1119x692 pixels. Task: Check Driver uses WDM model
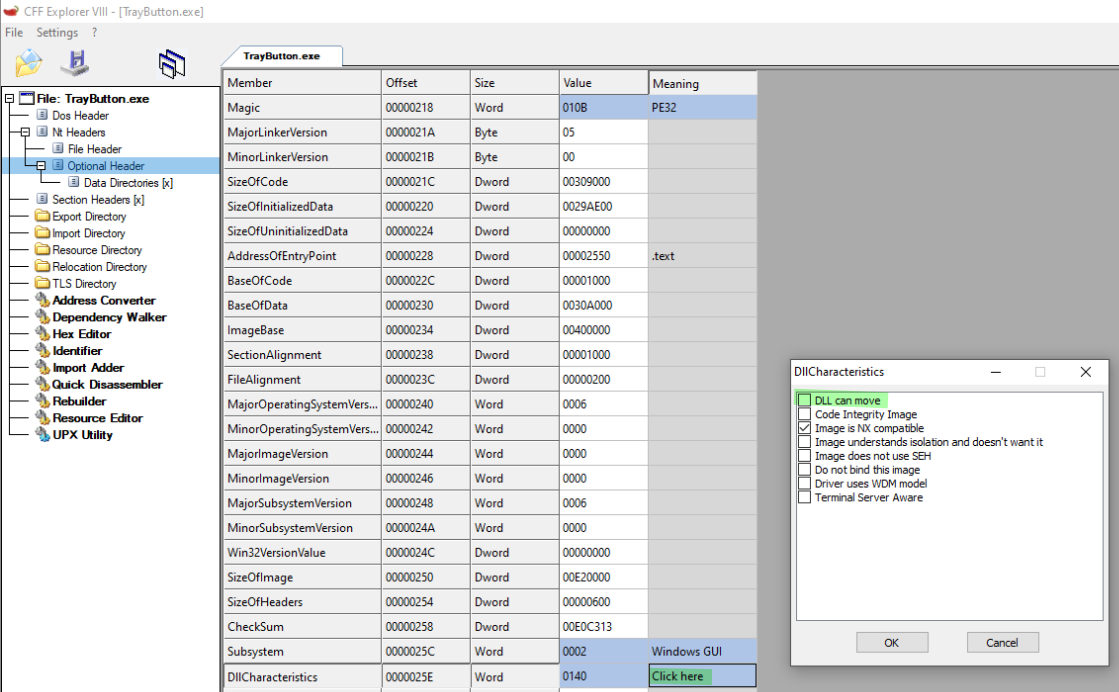point(804,483)
